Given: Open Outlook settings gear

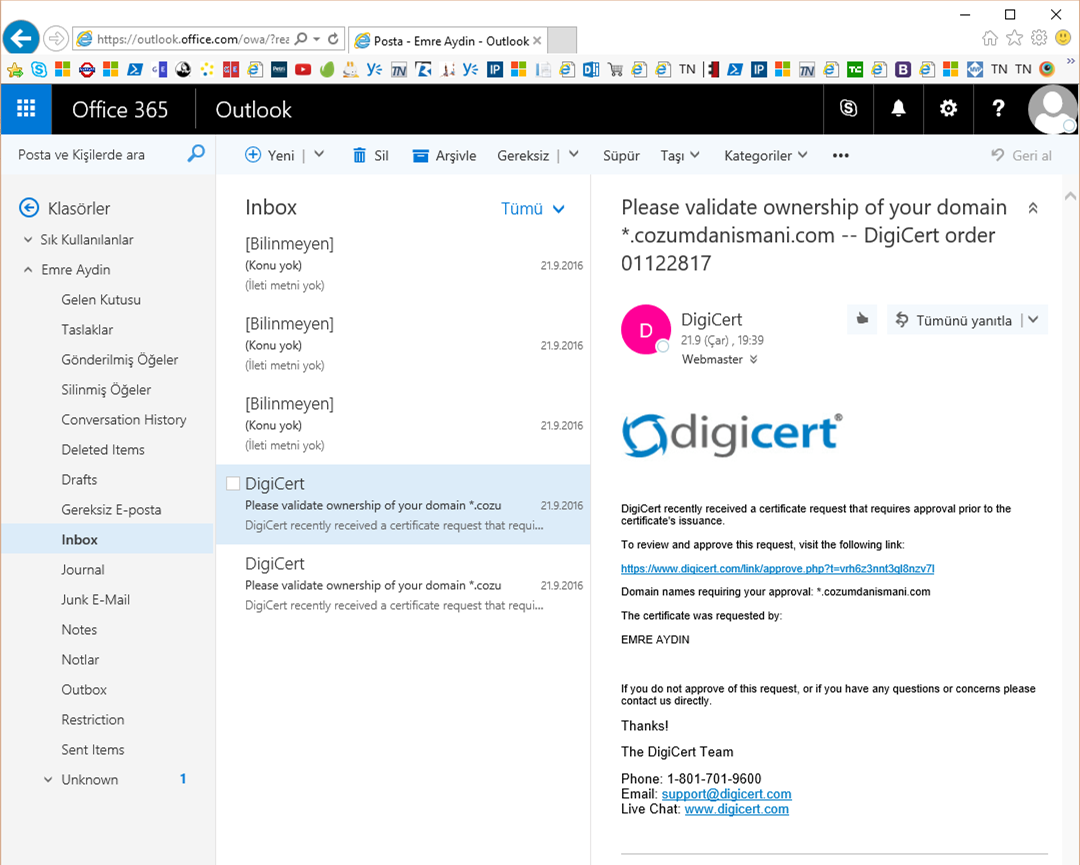Looking at the screenshot, I should (x=948, y=109).
